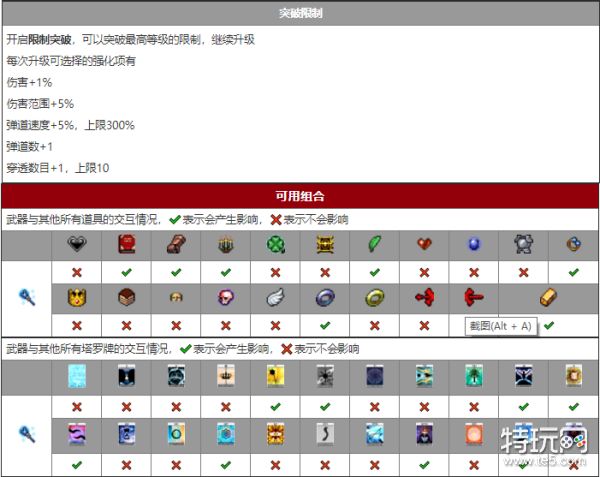Image resolution: width=600 pixels, height=477 pixels.
Task: Click the magic wand icon in item table
Action: click(27, 297)
